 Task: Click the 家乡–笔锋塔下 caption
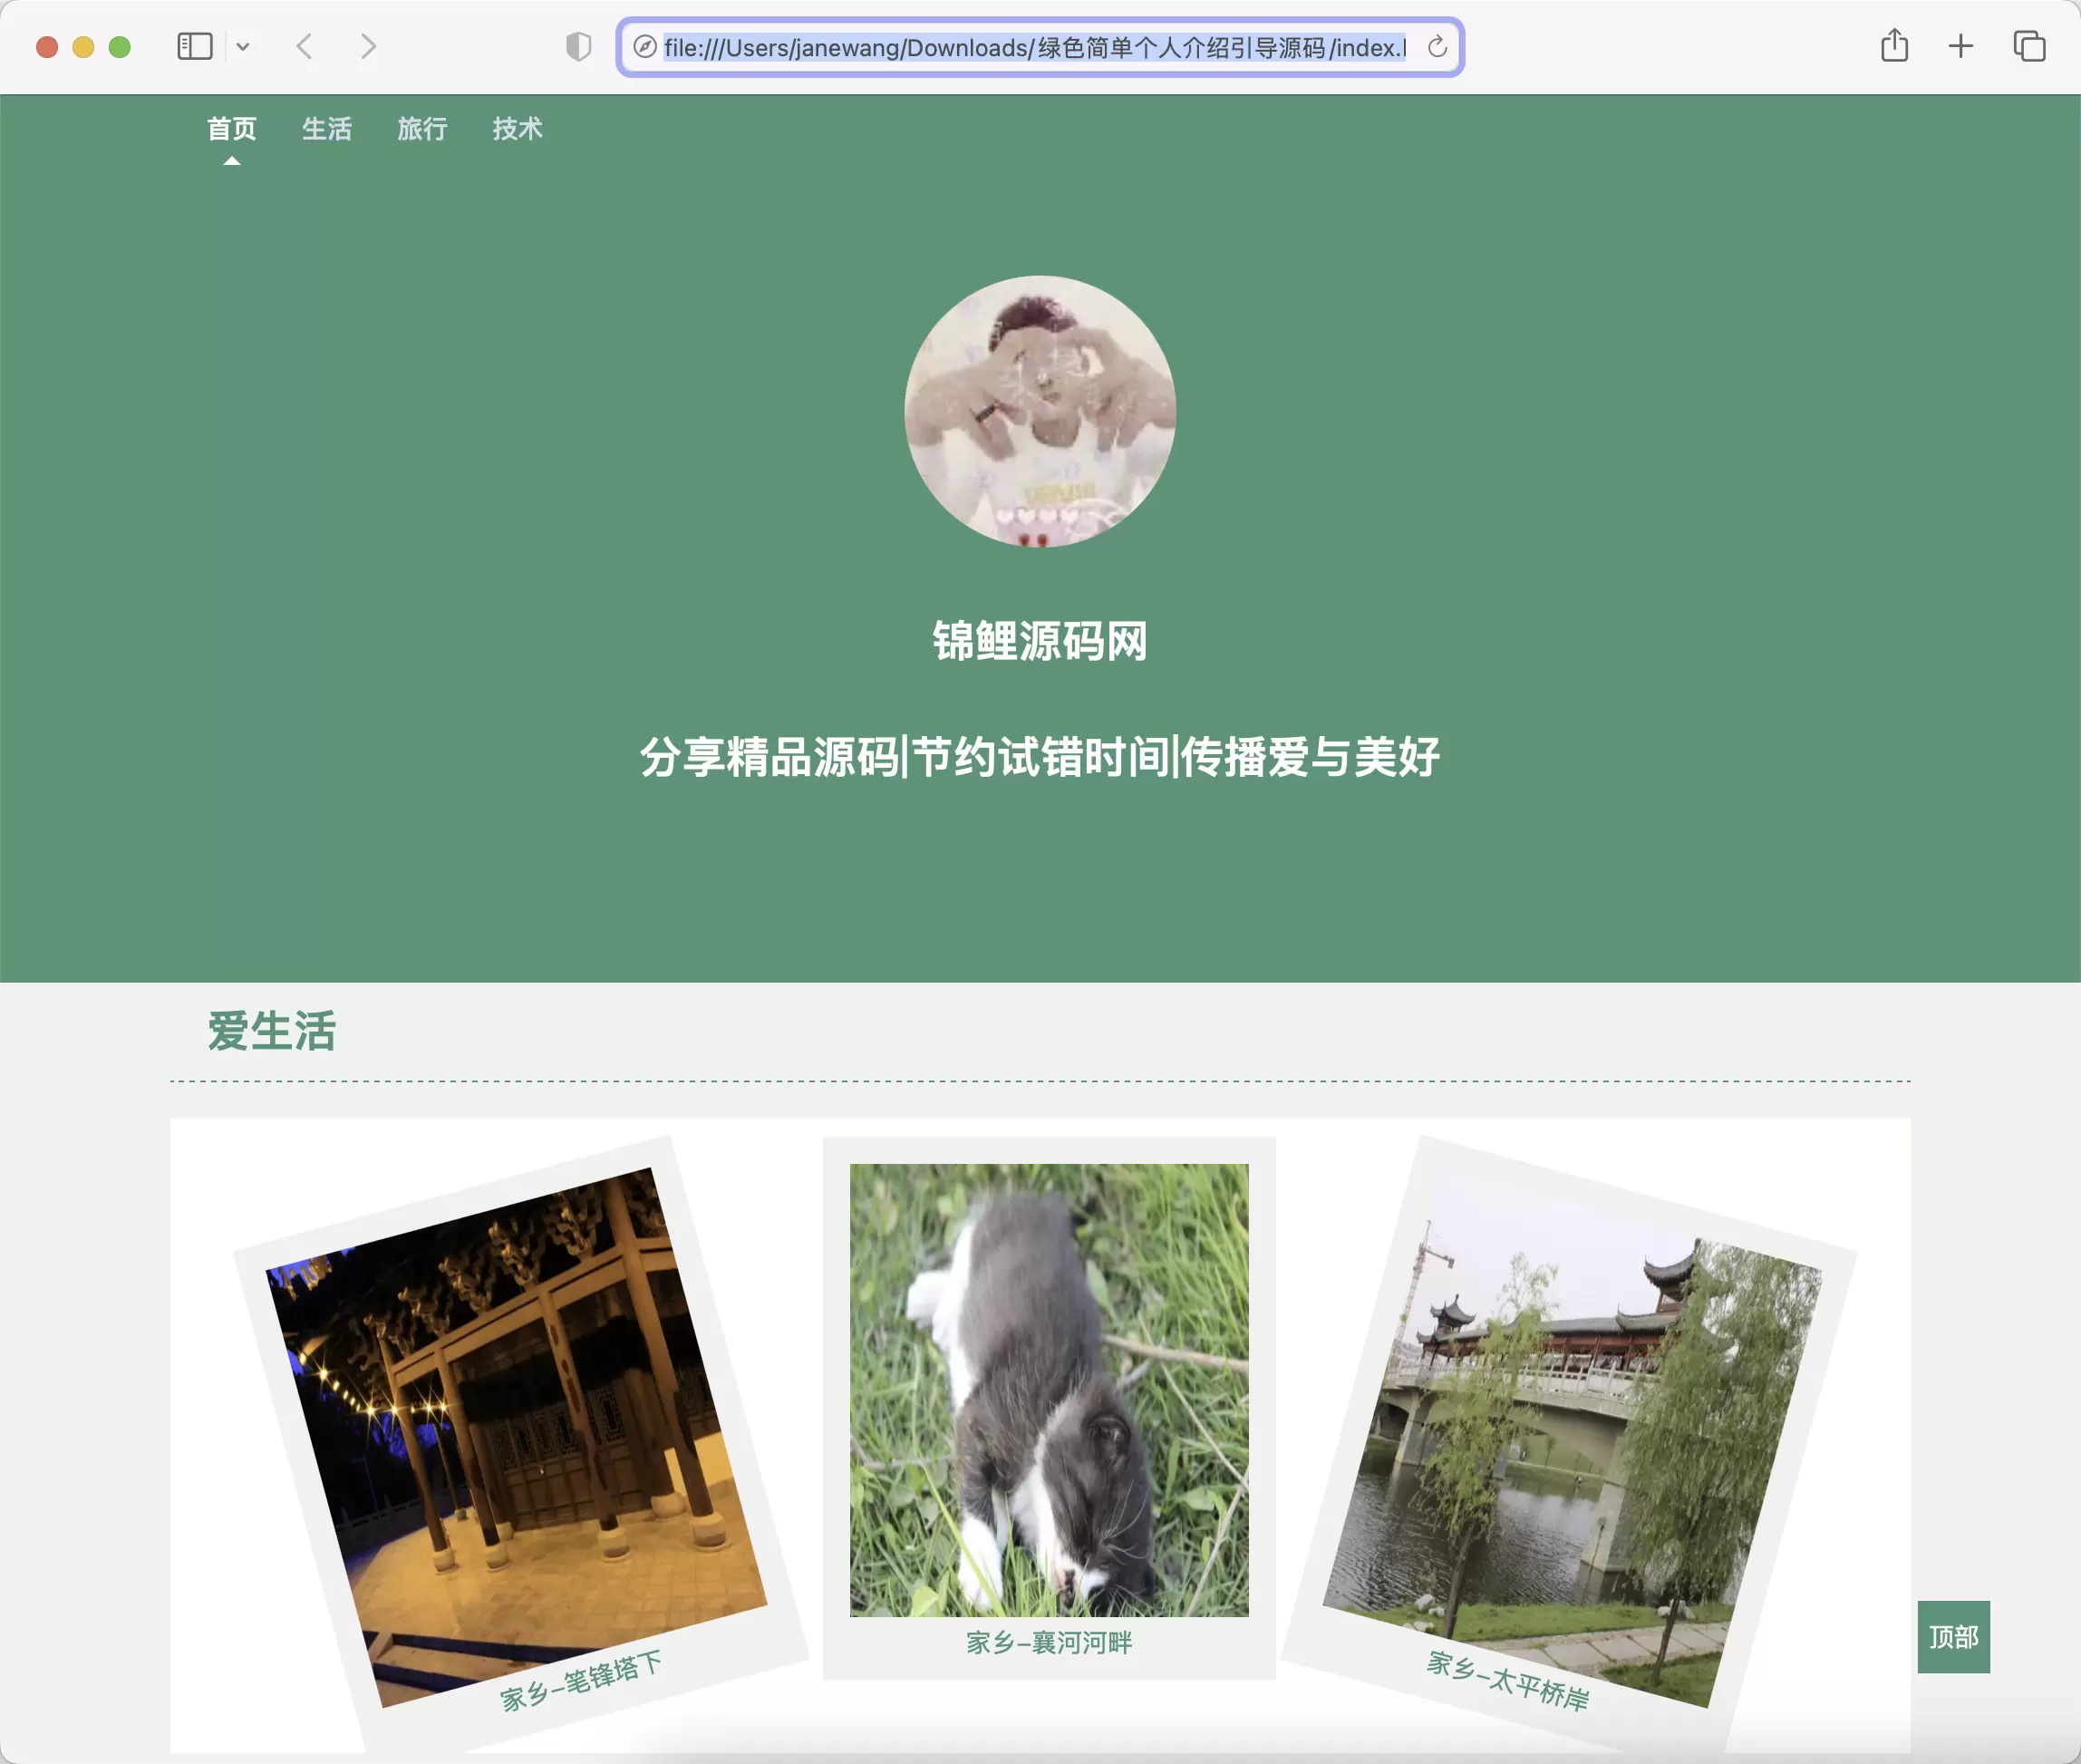pyautogui.click(x=581, y=1681)
